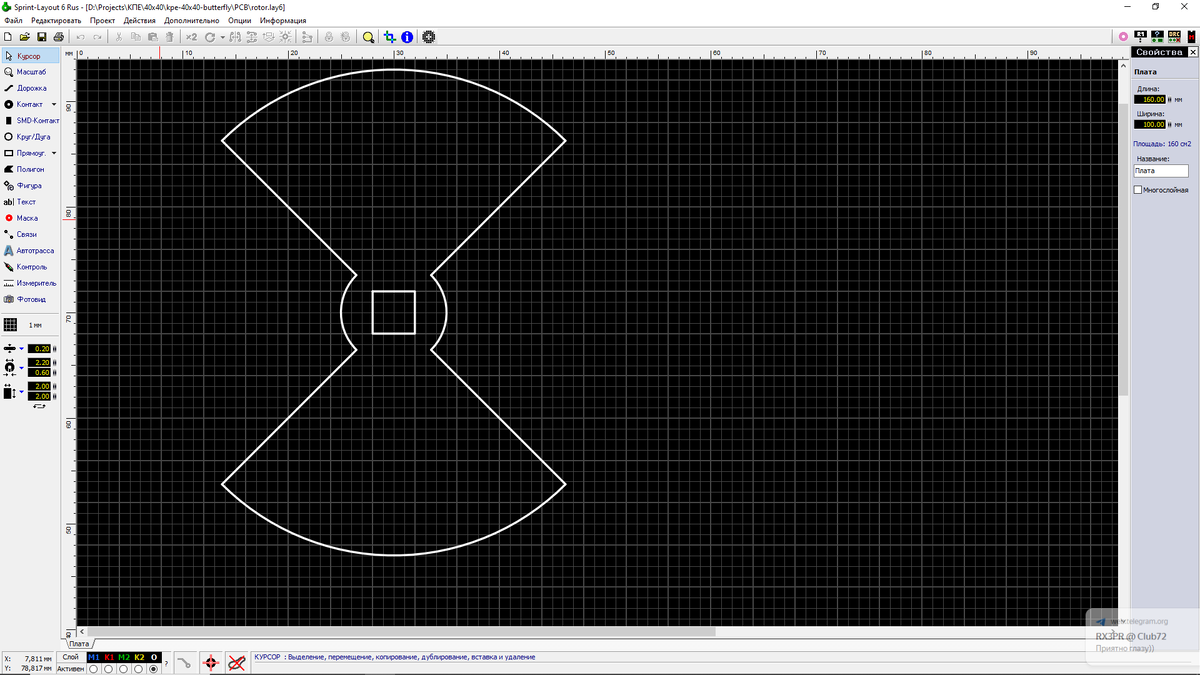Activate layer К1 radio button
Screen dimensions: 1200x675
pos(108,669)
